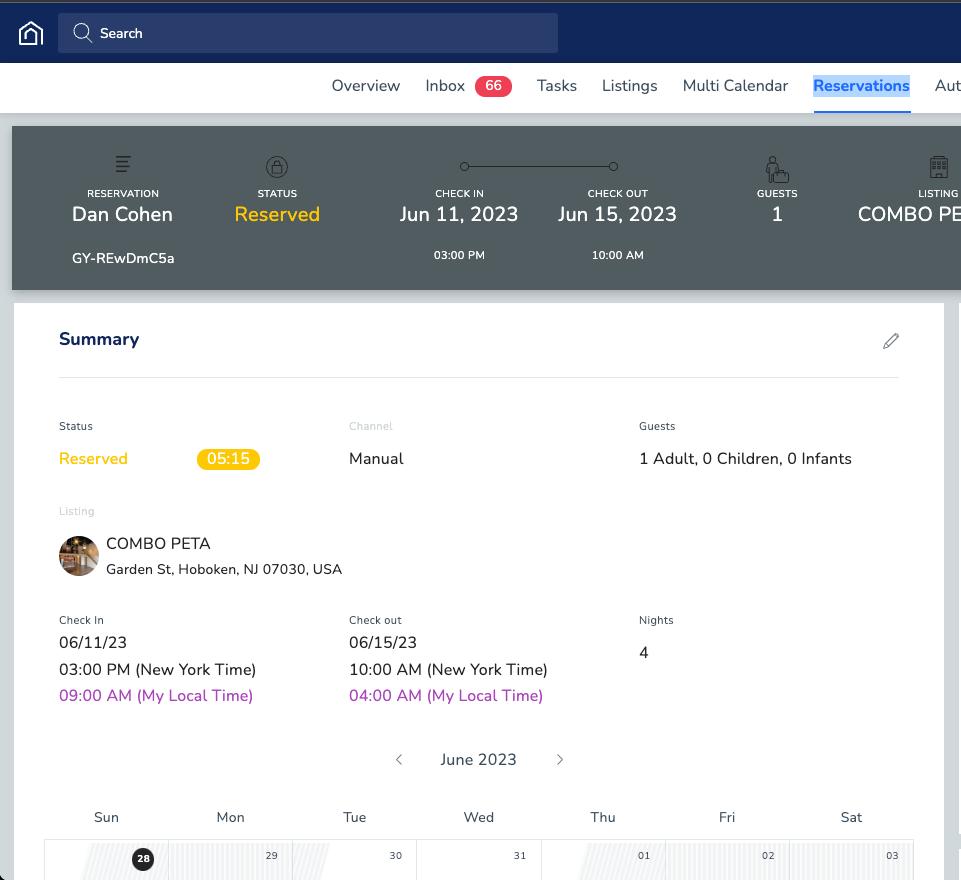The width and height of the screenshot is (961, 880).
Task: Go to previous month with left chevron
Action: click(399, 760)
